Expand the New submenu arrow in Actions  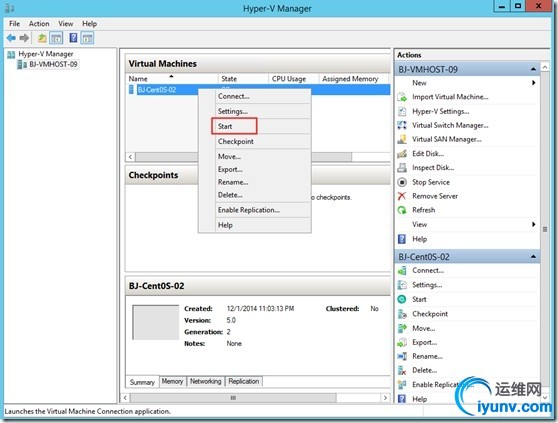click(533, 83)
